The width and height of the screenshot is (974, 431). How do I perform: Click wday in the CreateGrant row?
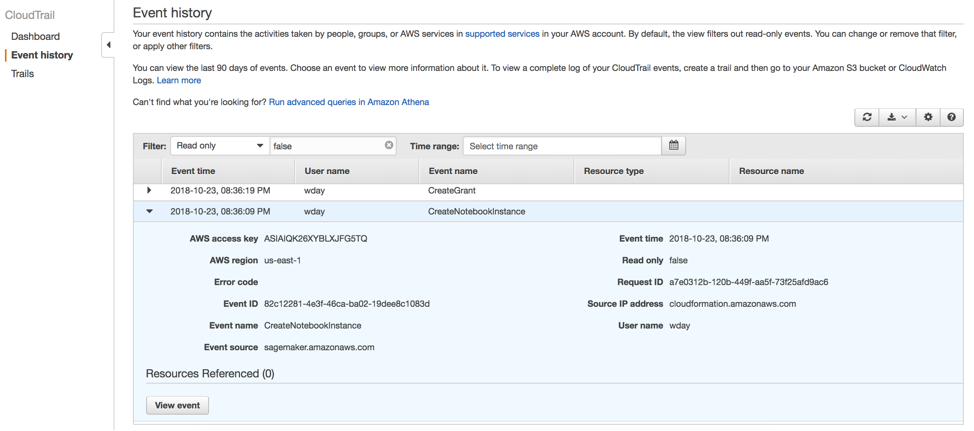click(314, 191)
